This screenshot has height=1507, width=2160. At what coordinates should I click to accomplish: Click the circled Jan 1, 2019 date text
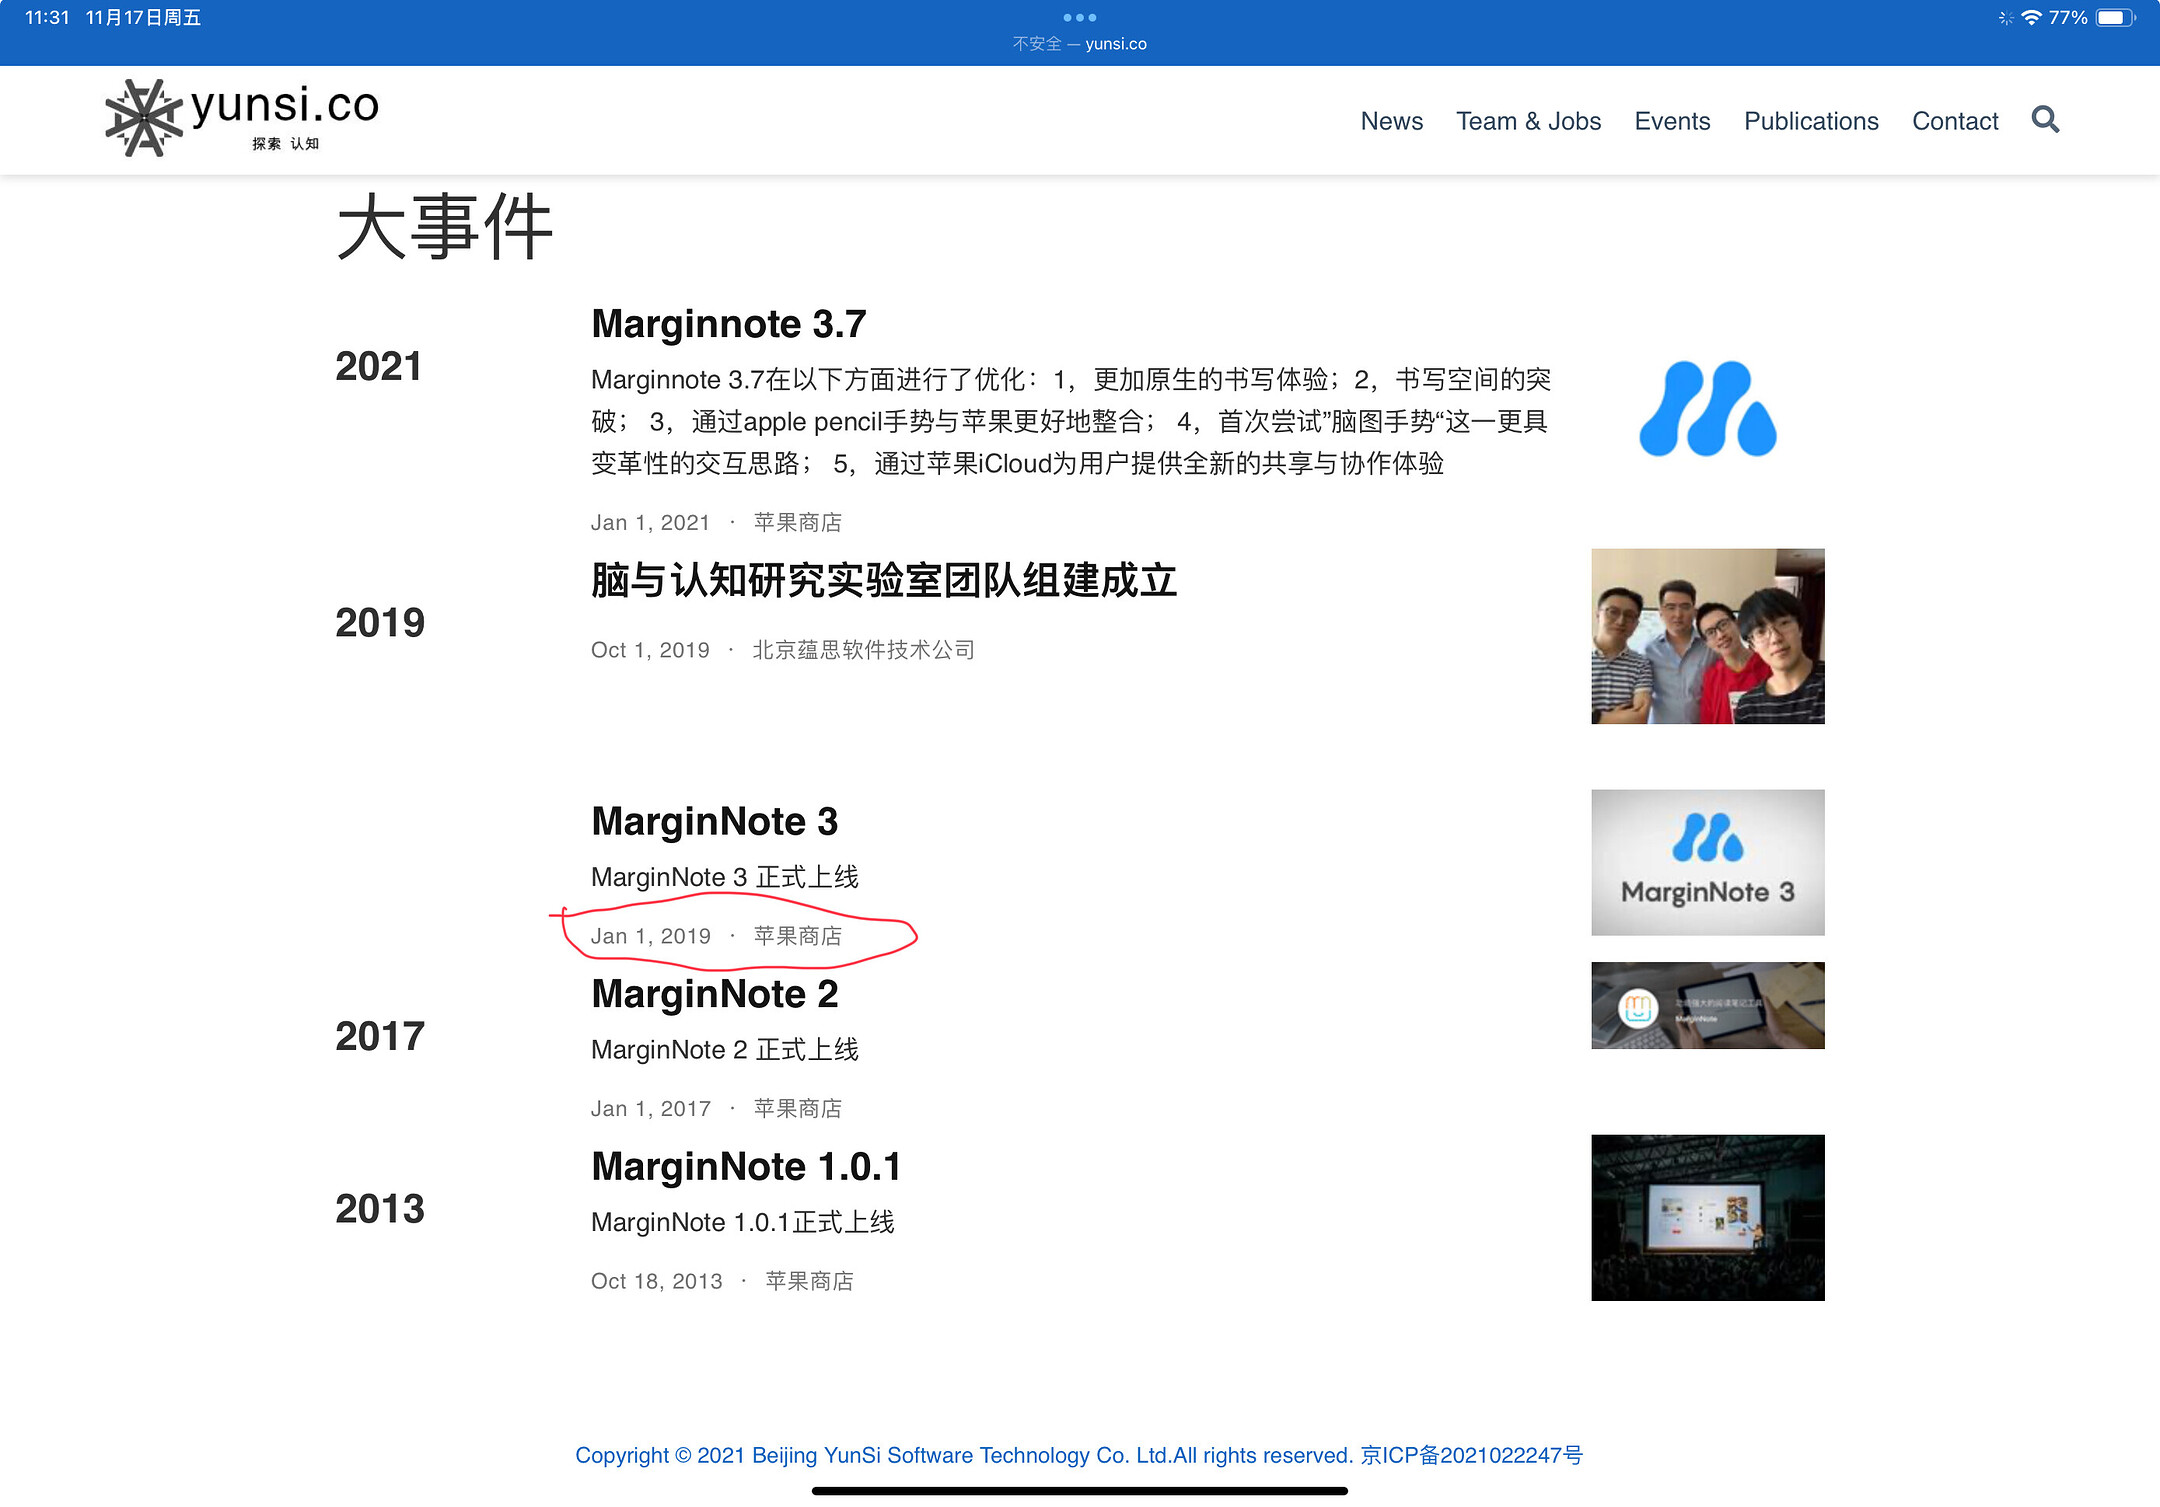tap(651, 935)
